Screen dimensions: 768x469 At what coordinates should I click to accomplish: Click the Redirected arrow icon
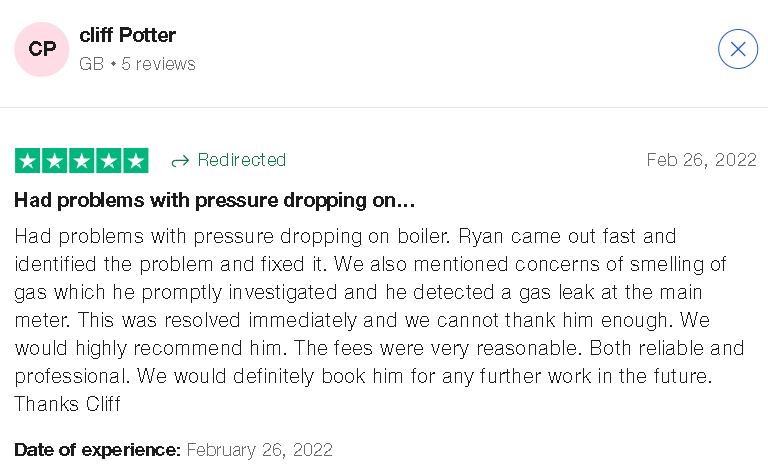pos(180,161)
